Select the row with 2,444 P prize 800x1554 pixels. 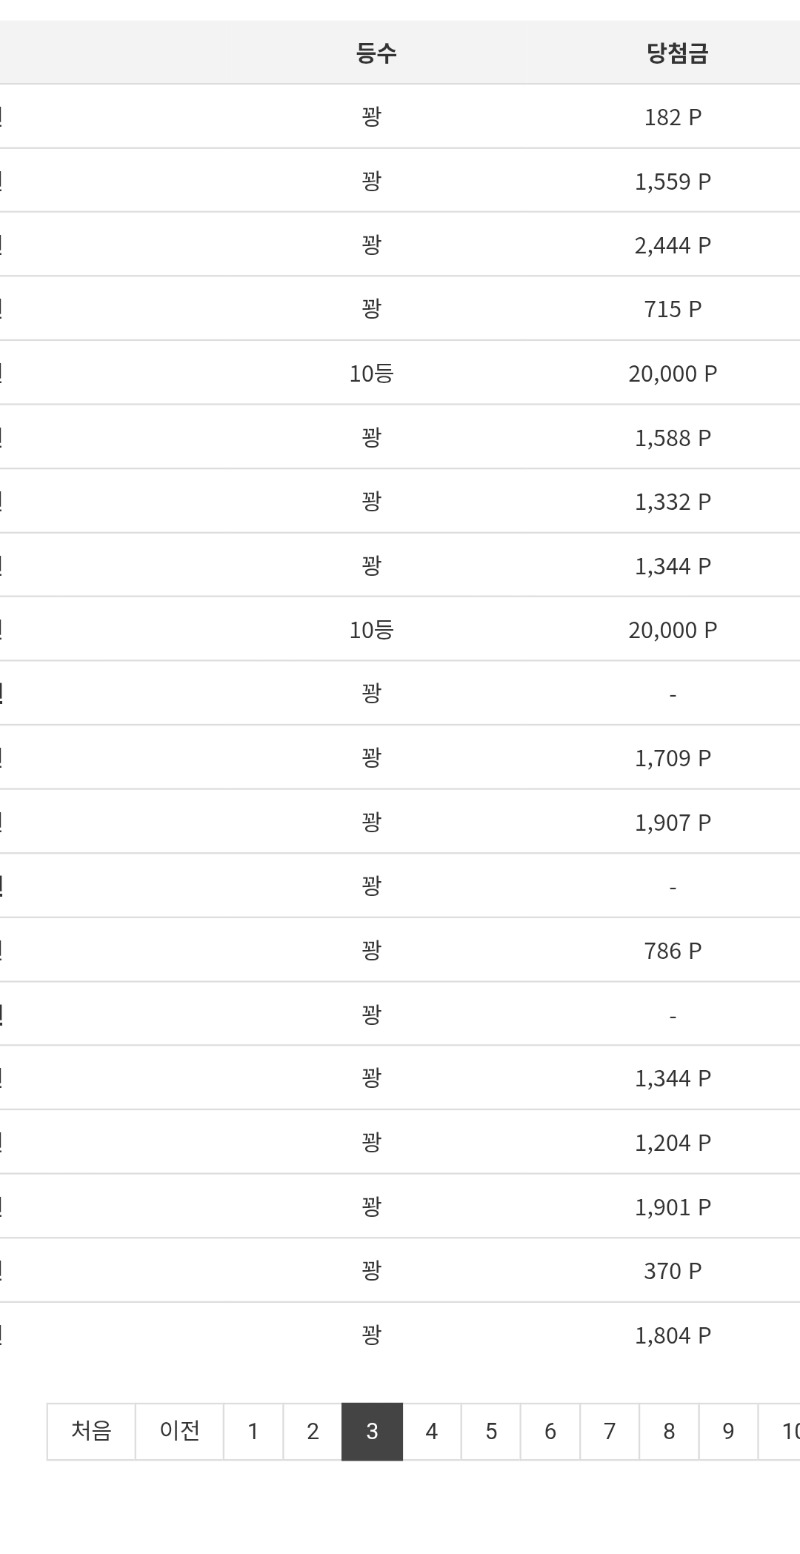(x=673, y=244)
